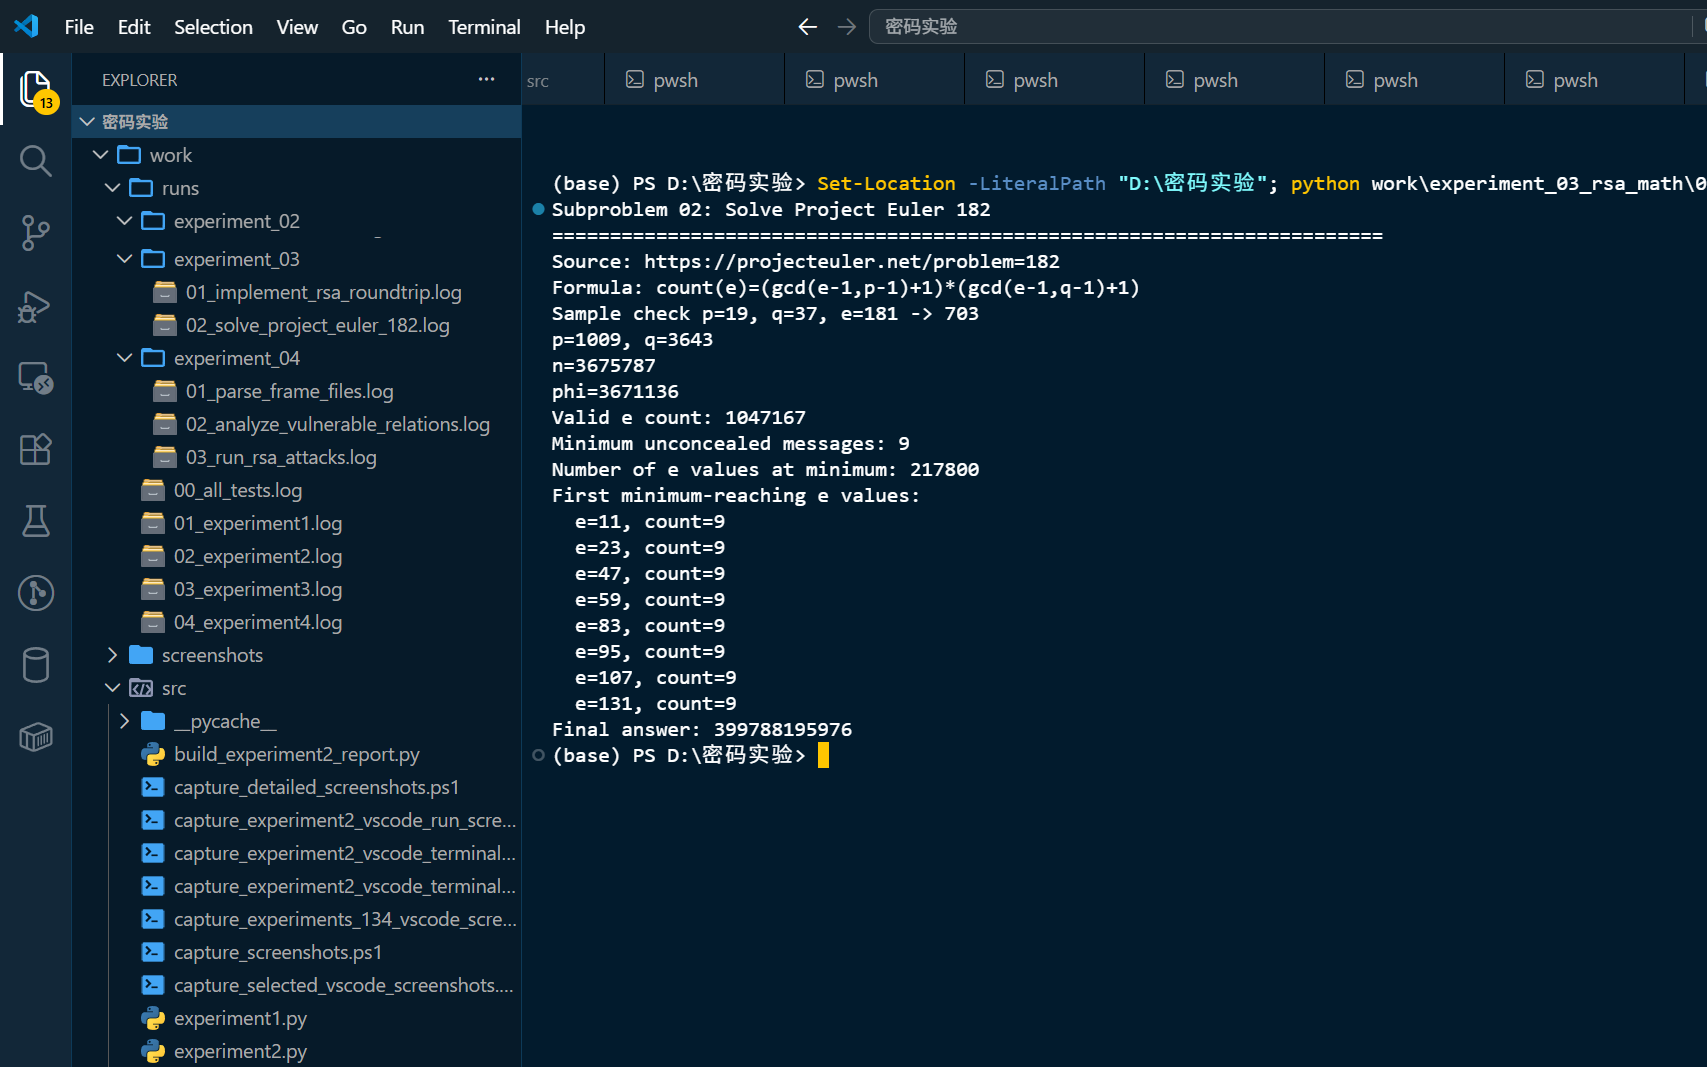This screenshot has height=1067, width=1707.
Task: Open the container box icon in the activity bar
Action: 36,737
